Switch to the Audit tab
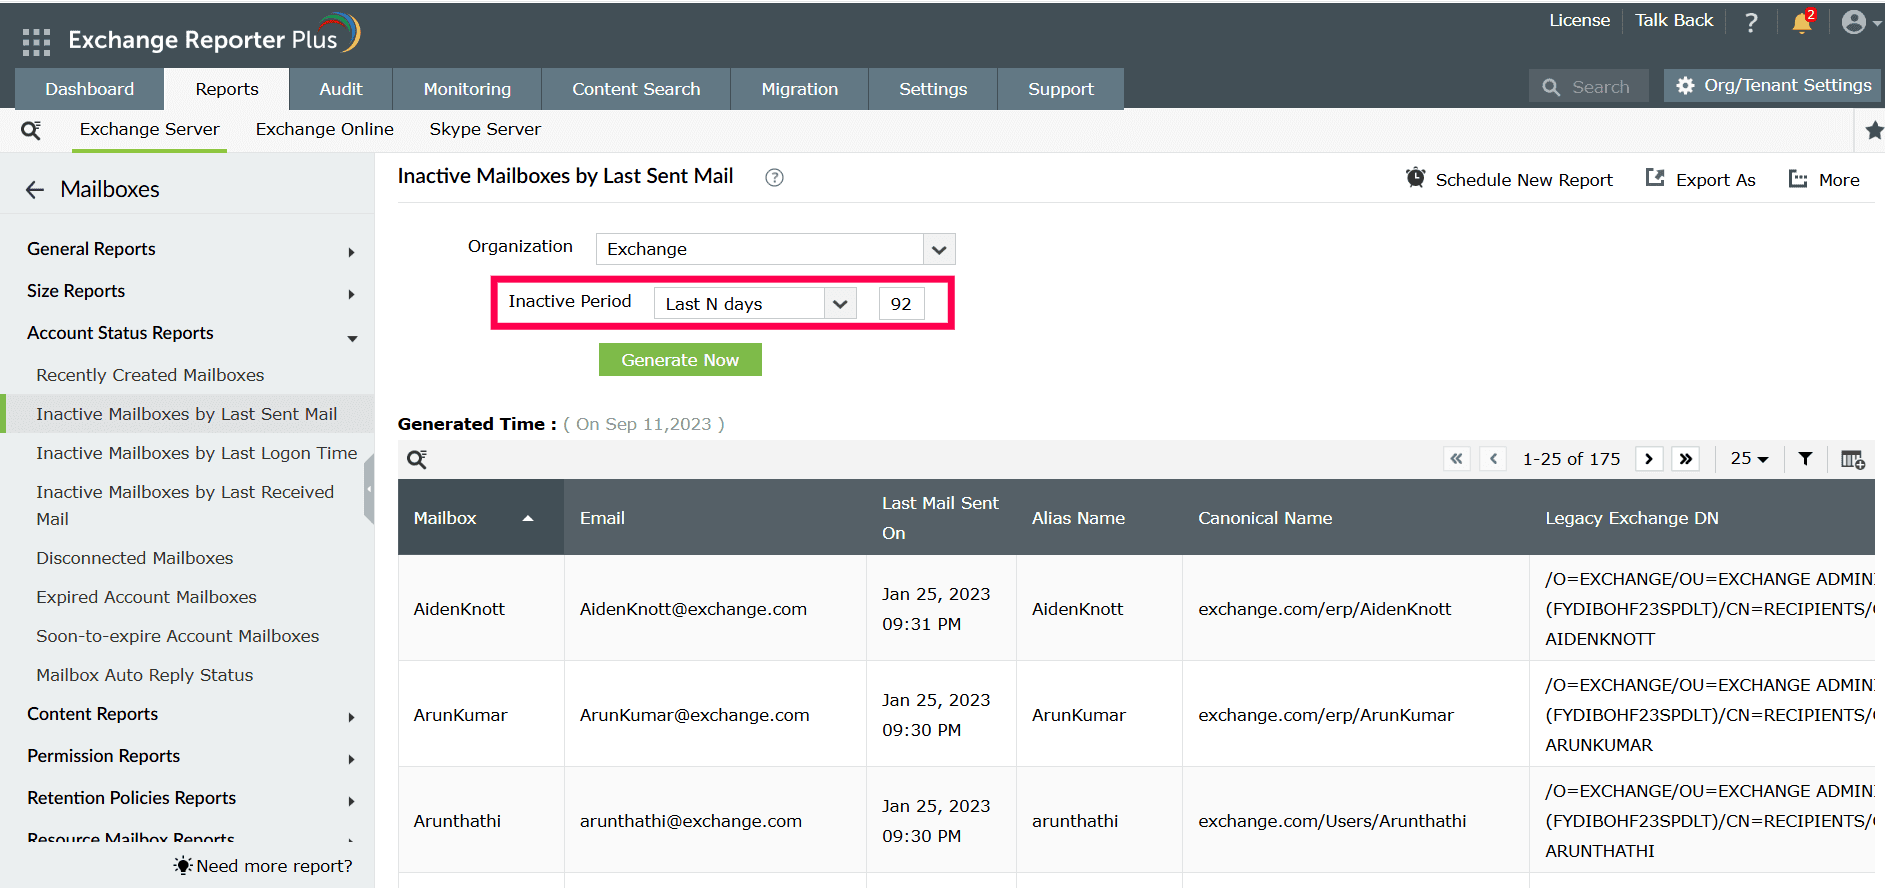Screen dimensions: 1885x888 340,89
